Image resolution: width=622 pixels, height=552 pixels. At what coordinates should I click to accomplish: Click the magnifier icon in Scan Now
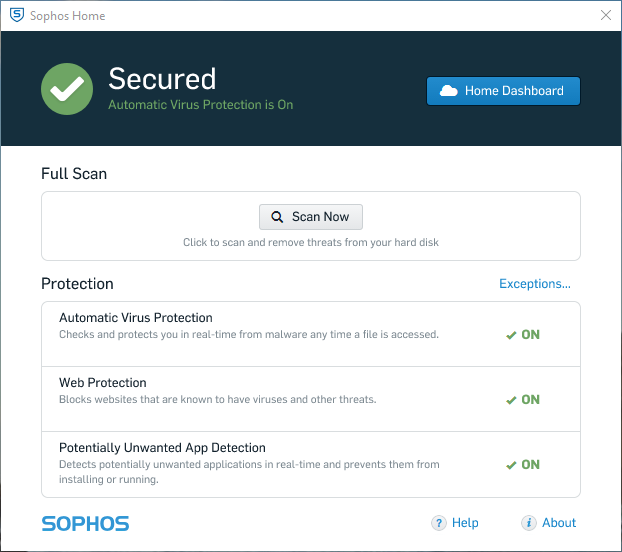coord(277,217)
